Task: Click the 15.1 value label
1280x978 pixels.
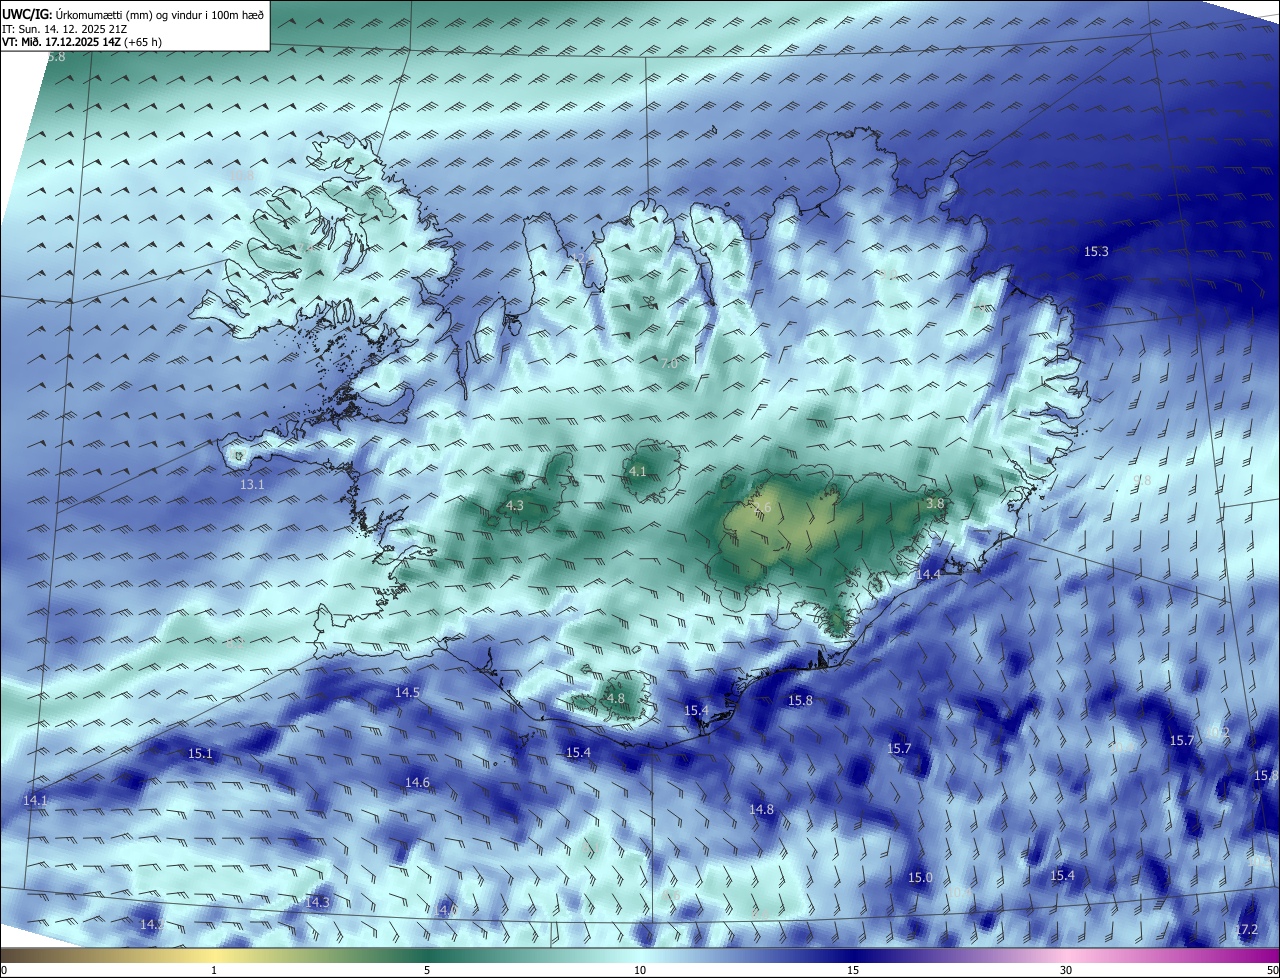Action: tap(200, 753)
